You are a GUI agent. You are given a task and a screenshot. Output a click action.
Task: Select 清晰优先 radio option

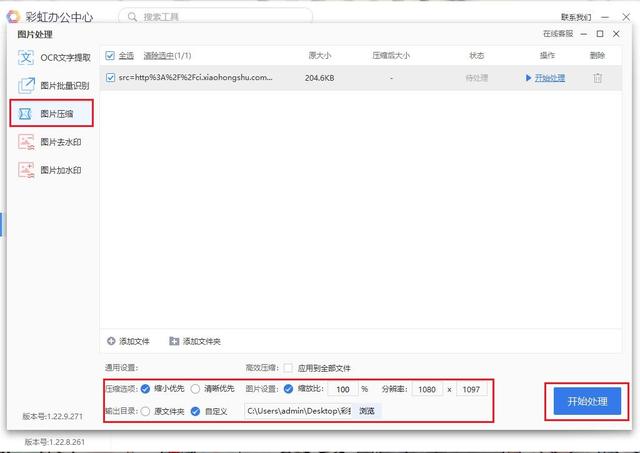tap(195, 389)
